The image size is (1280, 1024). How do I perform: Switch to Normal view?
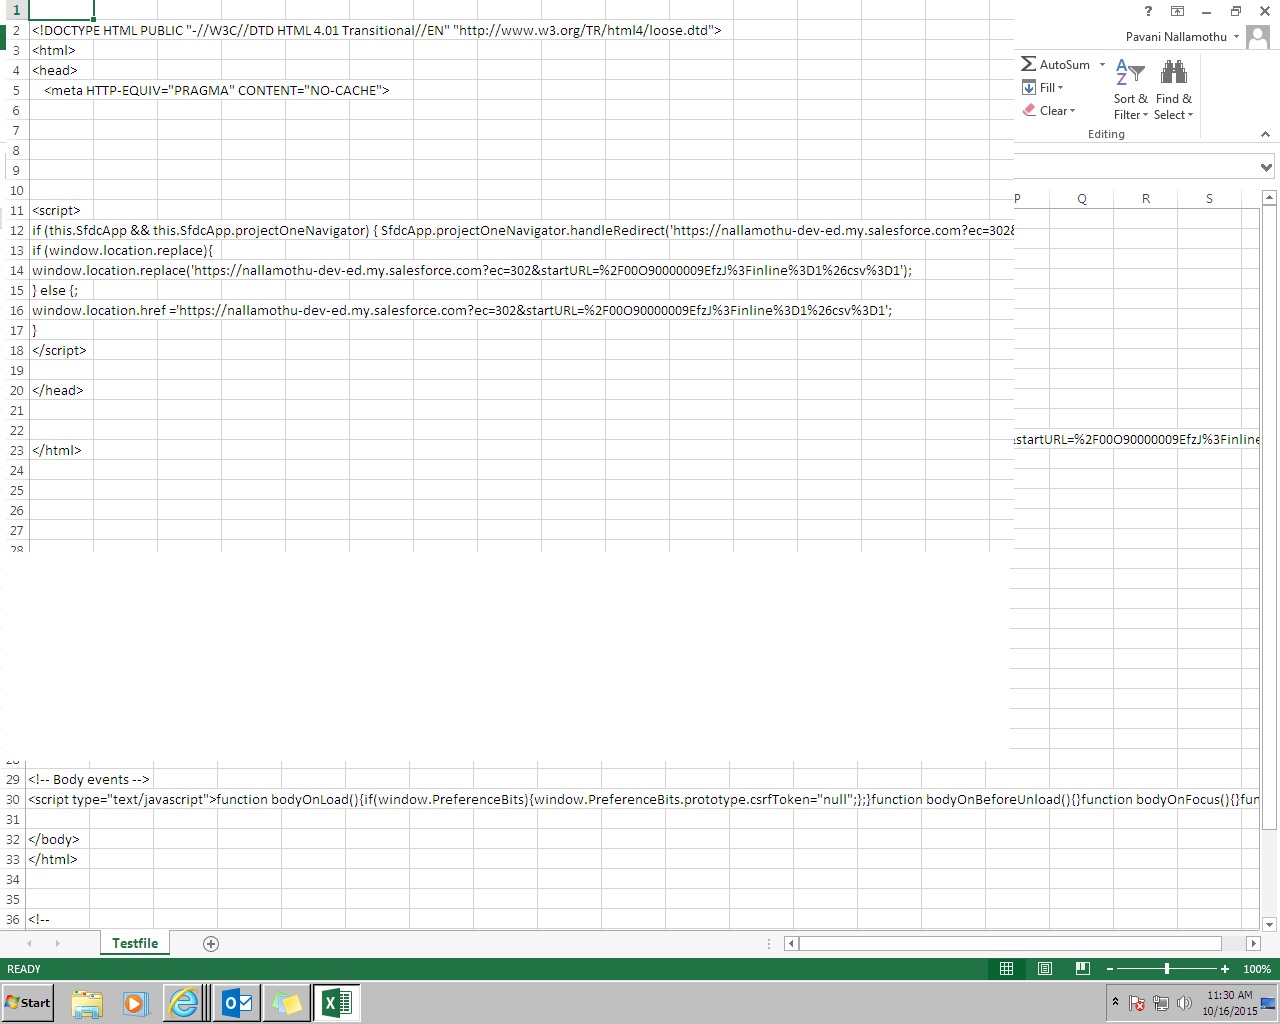click(1007, 969)
